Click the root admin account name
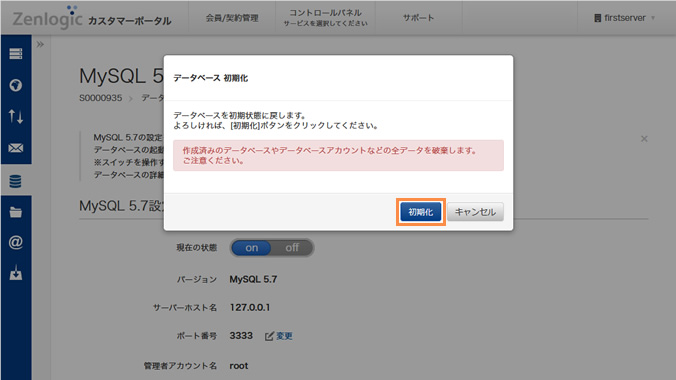Screen dimensions: 676x380 pyautogui.click(x=238, y=366)
